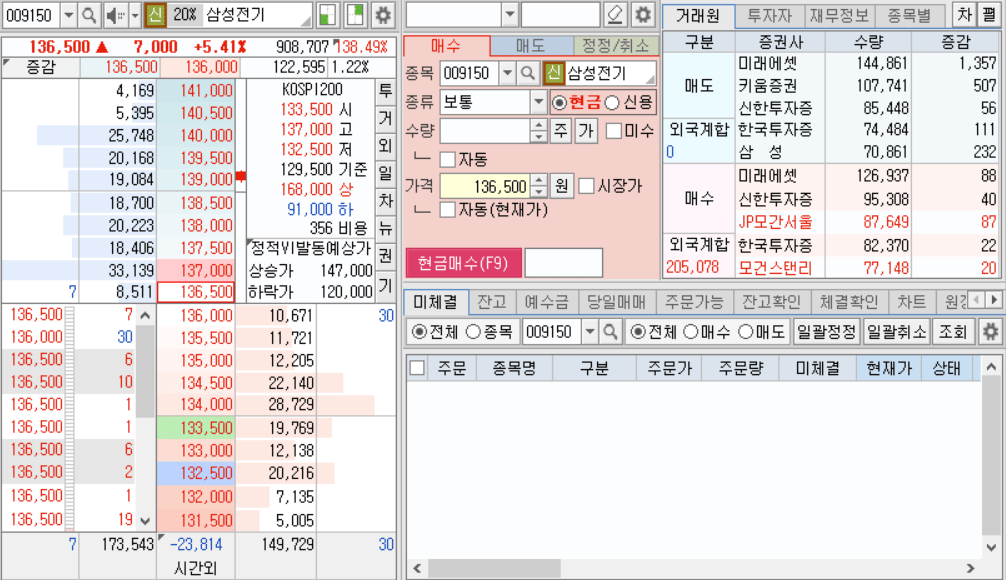Click the 차 side button on order book
The image size is (1006, 580).
(x=385, y=200)
